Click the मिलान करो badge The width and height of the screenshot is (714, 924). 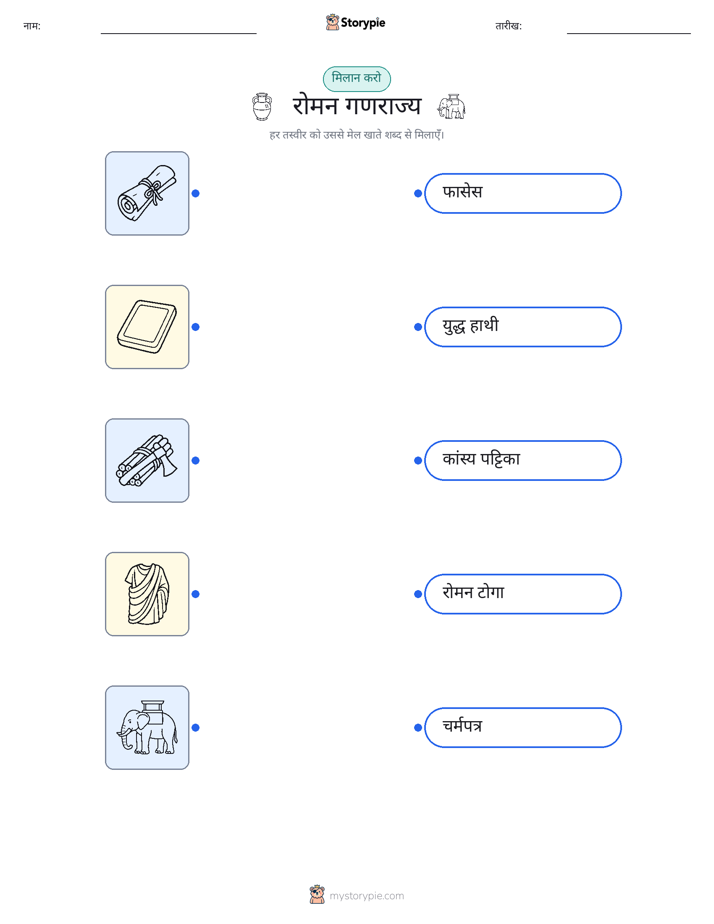point(356,78)
